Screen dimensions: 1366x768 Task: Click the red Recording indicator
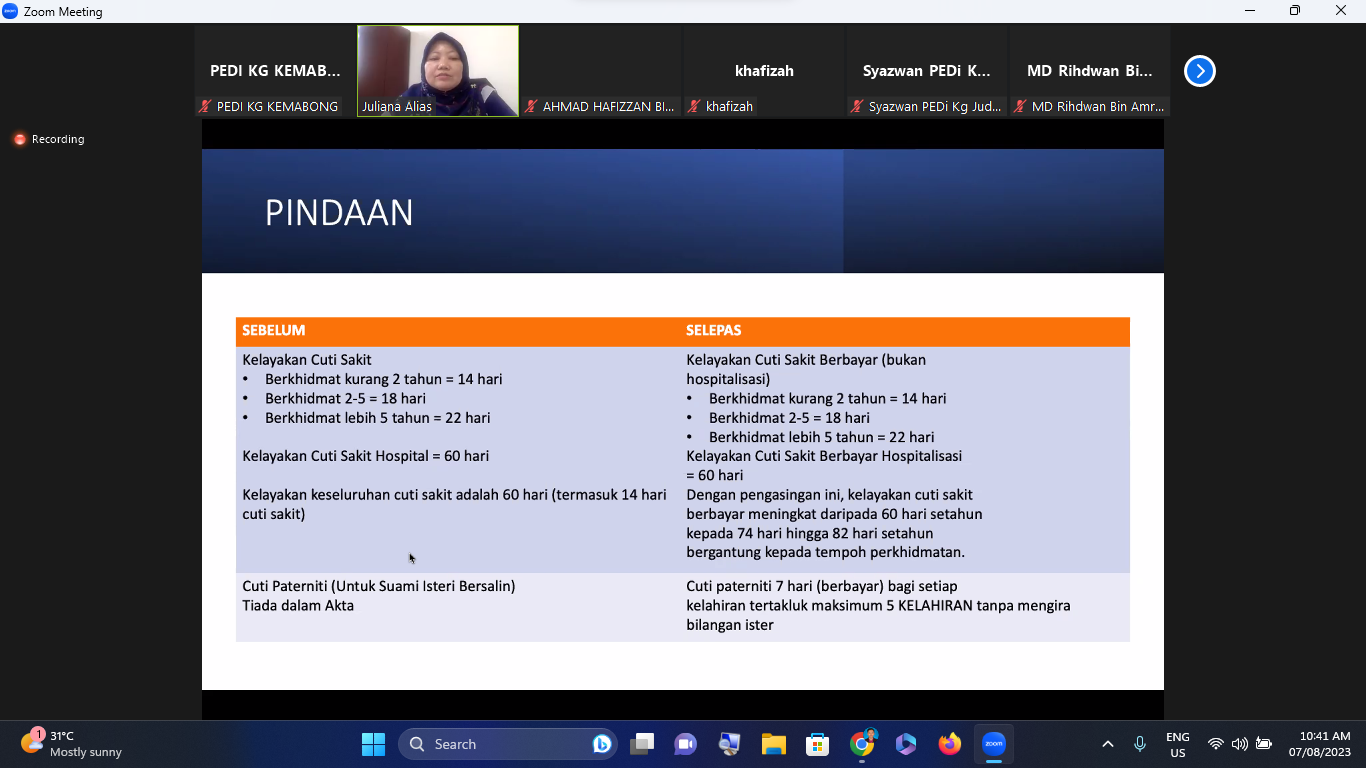tap(49, 139)
